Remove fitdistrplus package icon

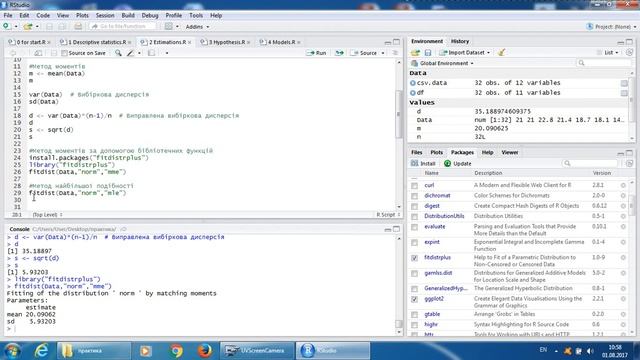pyautogui.click(x=623, y=258)
